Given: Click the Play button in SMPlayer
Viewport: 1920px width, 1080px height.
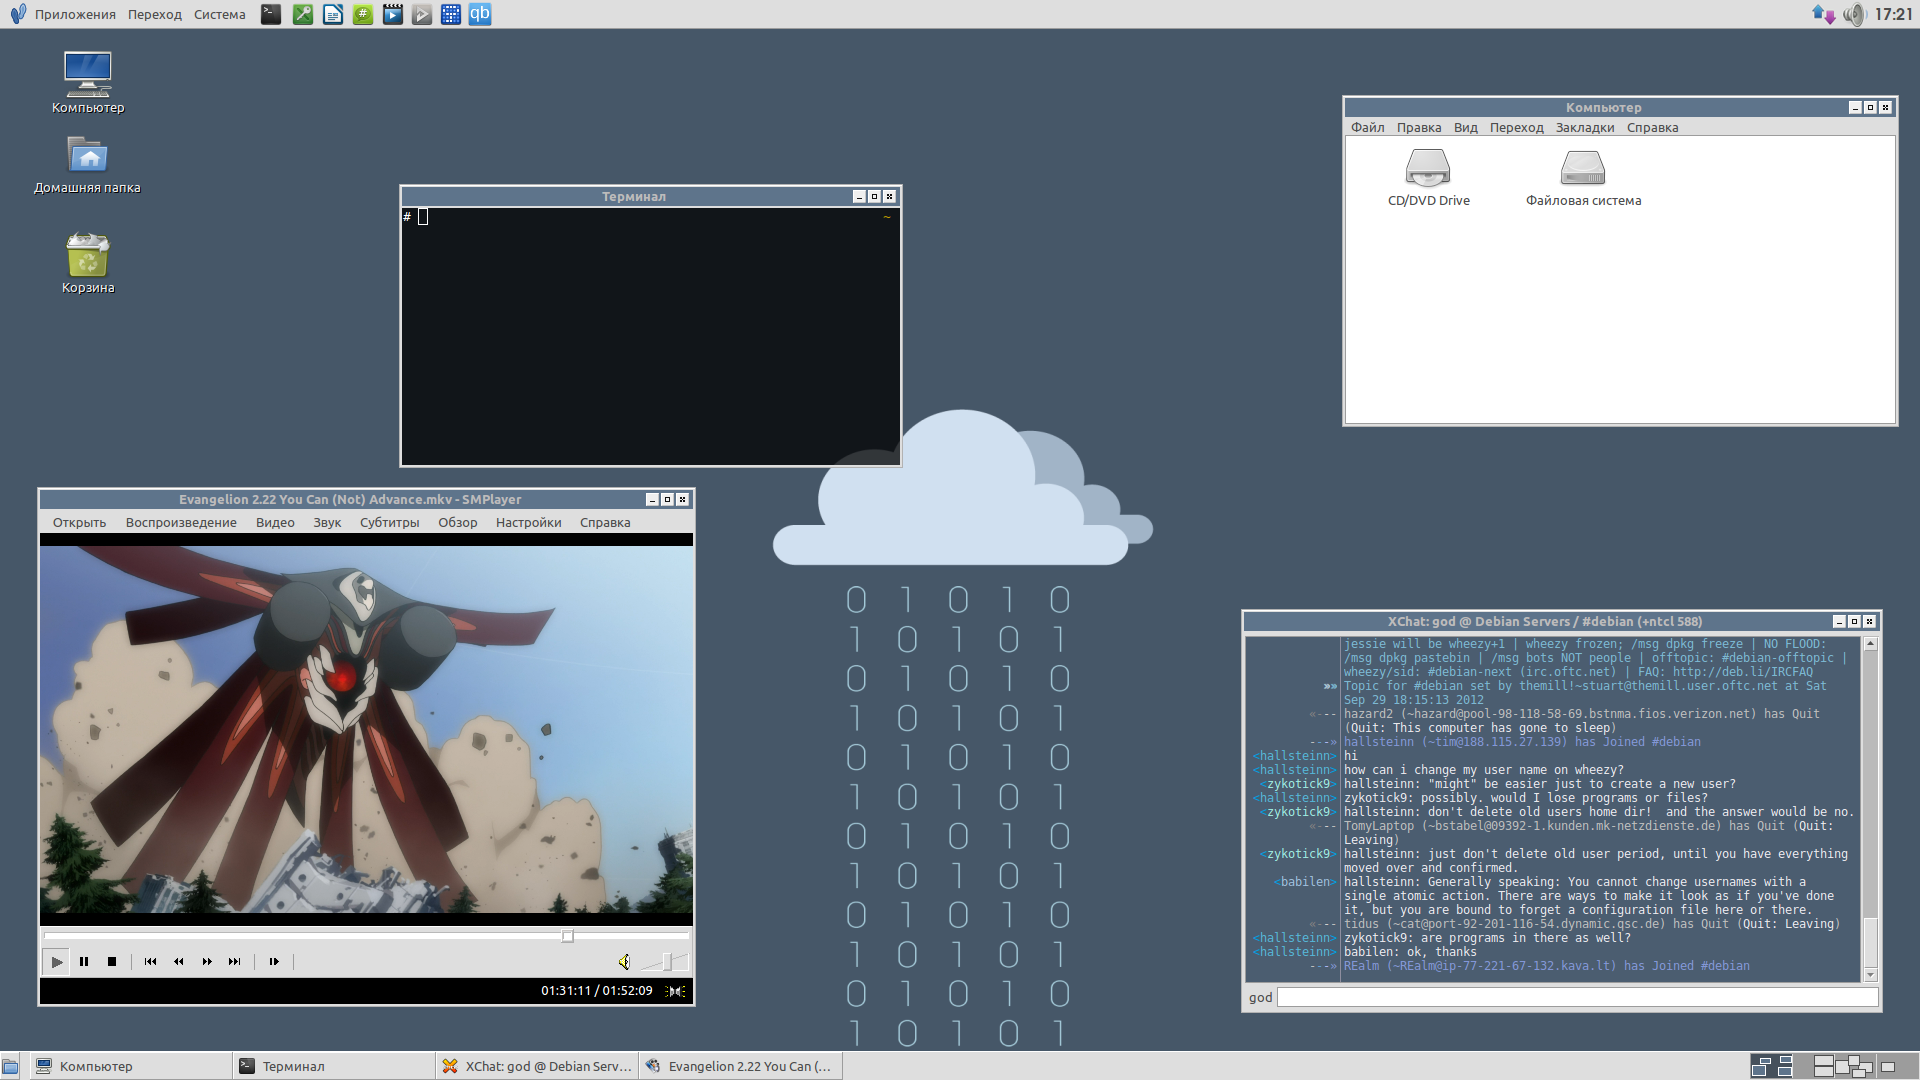Looking at the screenshot, I should pyautogui.click(x=57, y=962).
